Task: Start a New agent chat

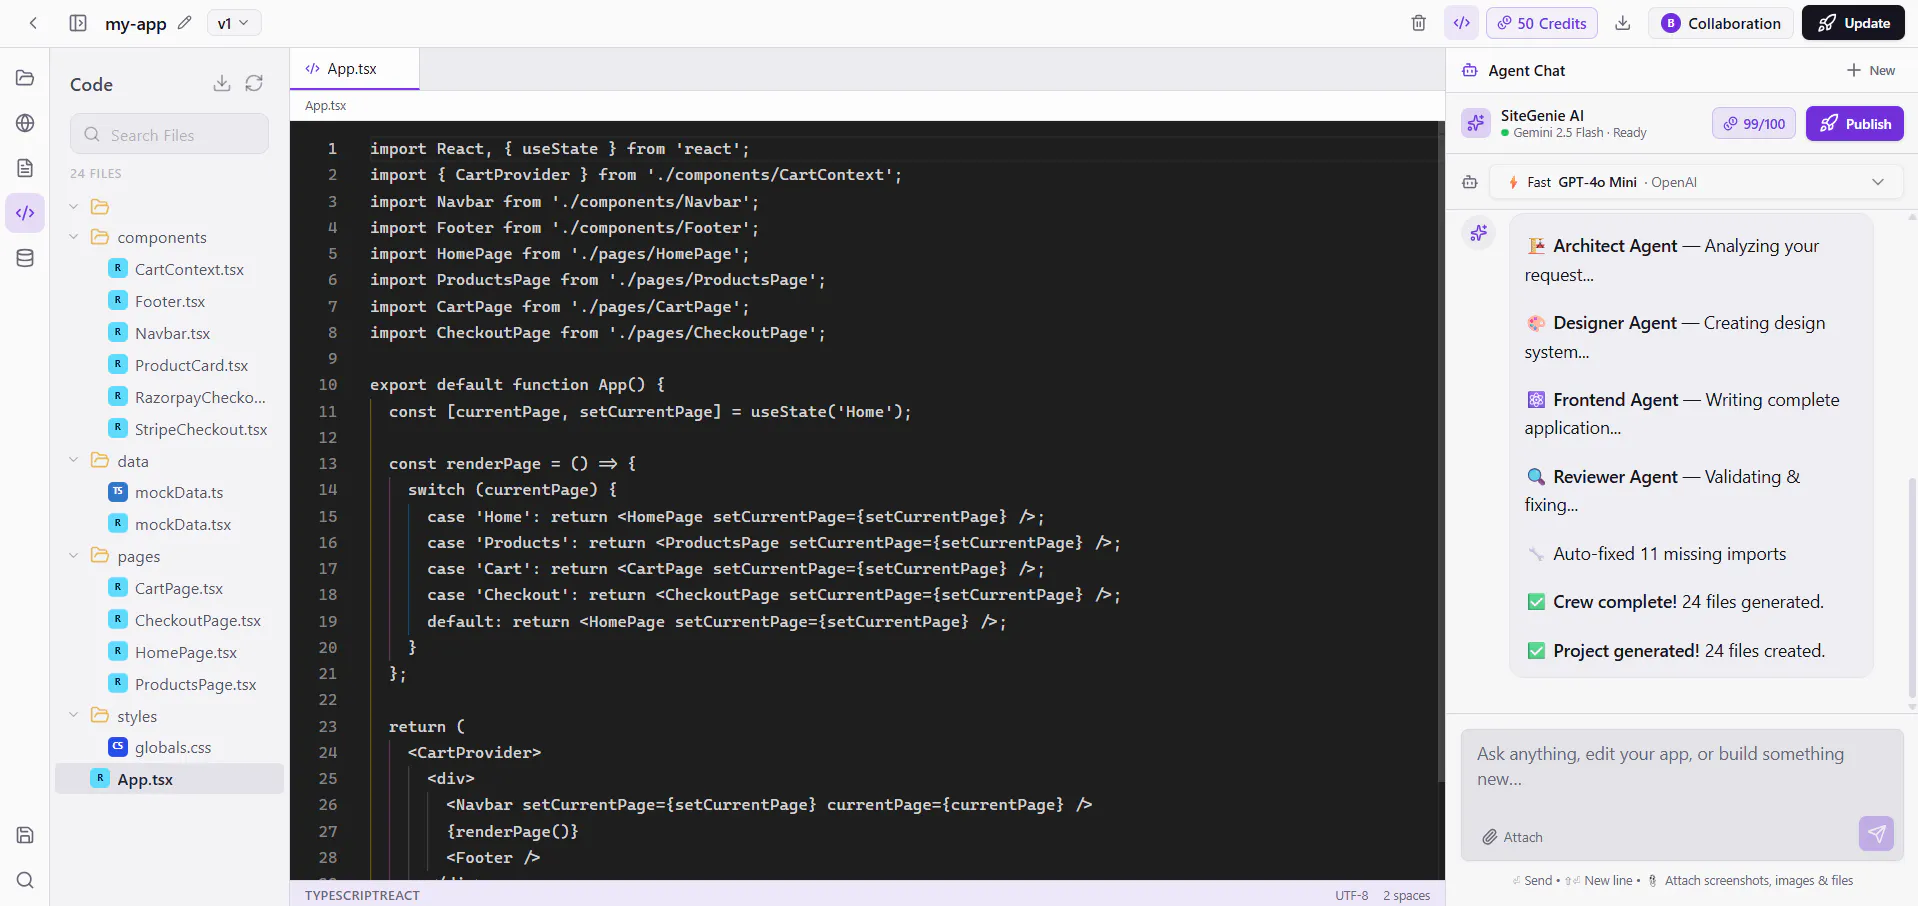Action: pyautogui.click(x=1871, y=70)
